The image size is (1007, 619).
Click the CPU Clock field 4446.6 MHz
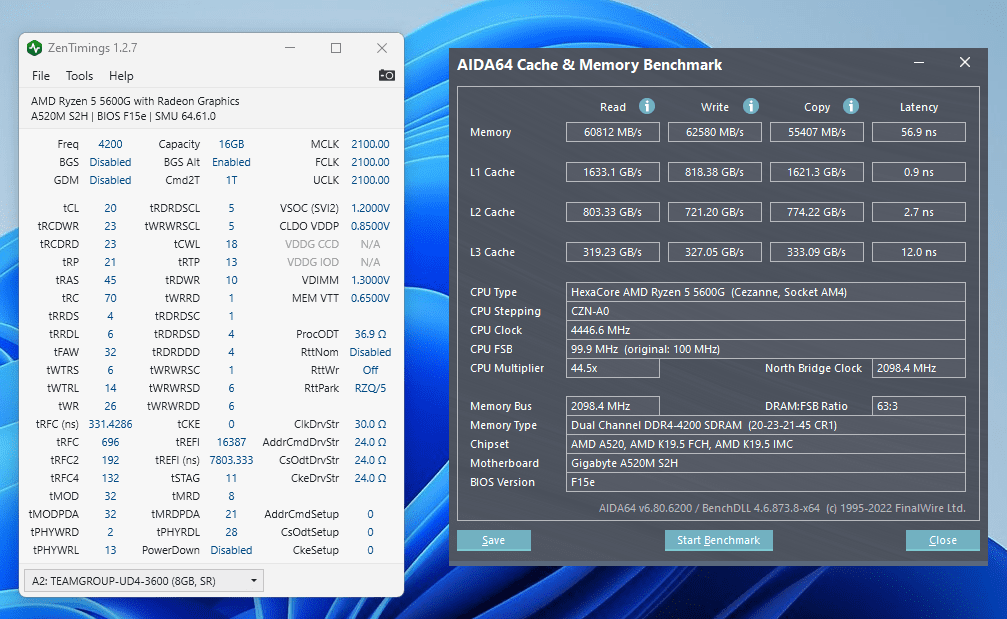coord(766,330)
